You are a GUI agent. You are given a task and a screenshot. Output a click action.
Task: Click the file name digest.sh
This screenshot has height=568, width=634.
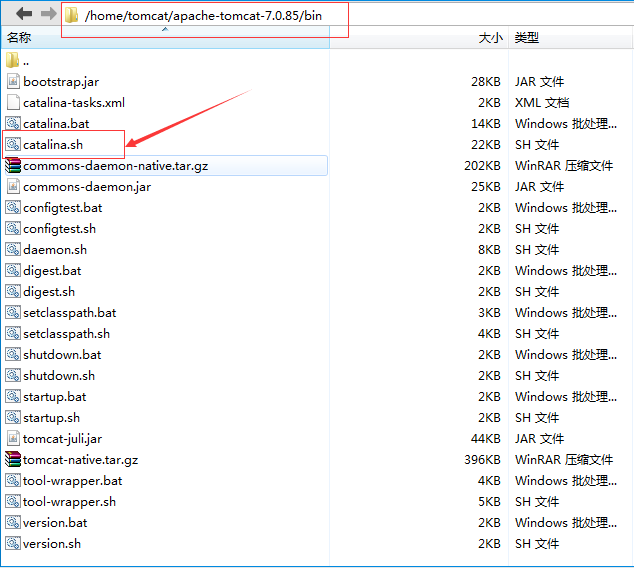(x=49, y=292)
